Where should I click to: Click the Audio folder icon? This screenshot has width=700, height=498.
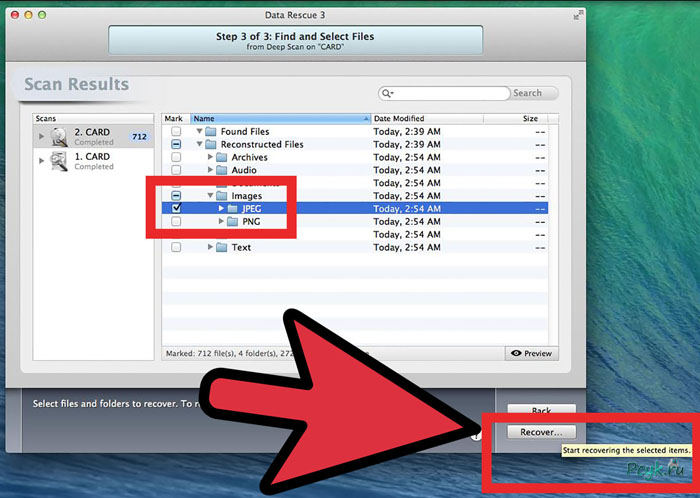221,170
